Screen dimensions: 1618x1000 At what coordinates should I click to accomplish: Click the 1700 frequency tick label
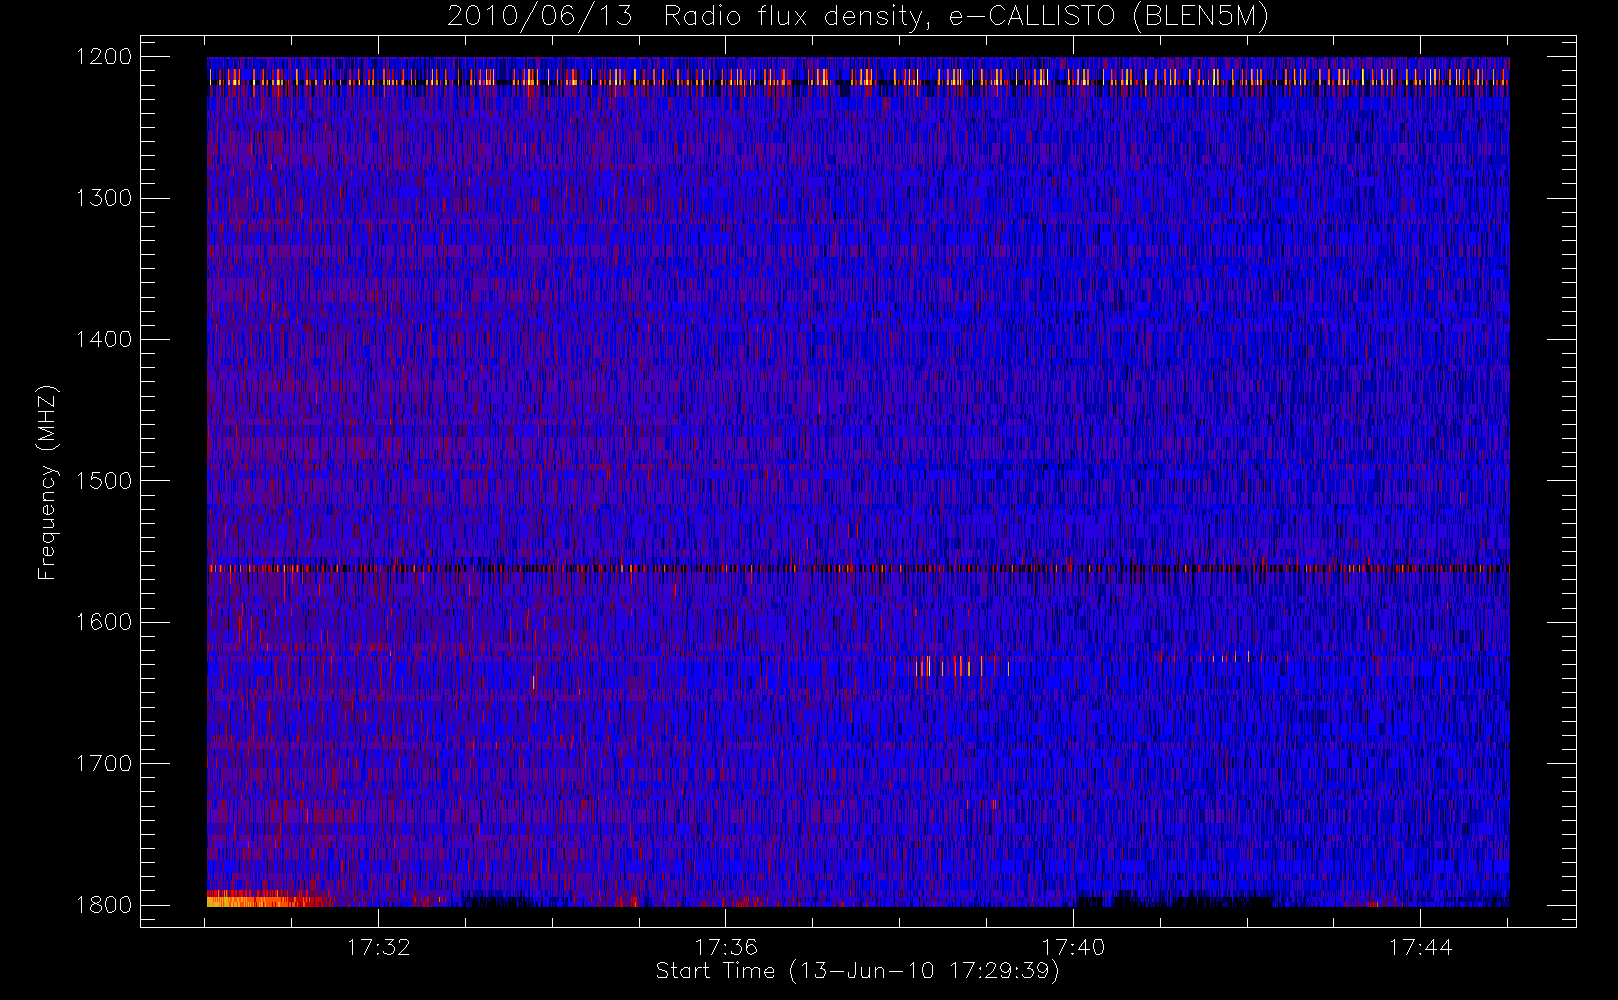tap(104, 764)
